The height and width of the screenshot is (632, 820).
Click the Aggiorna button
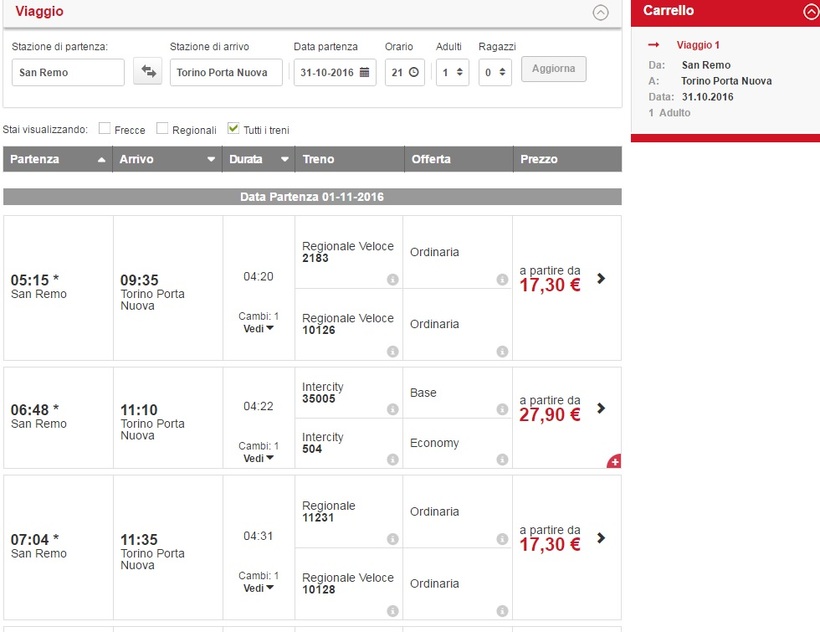[553, 69]
